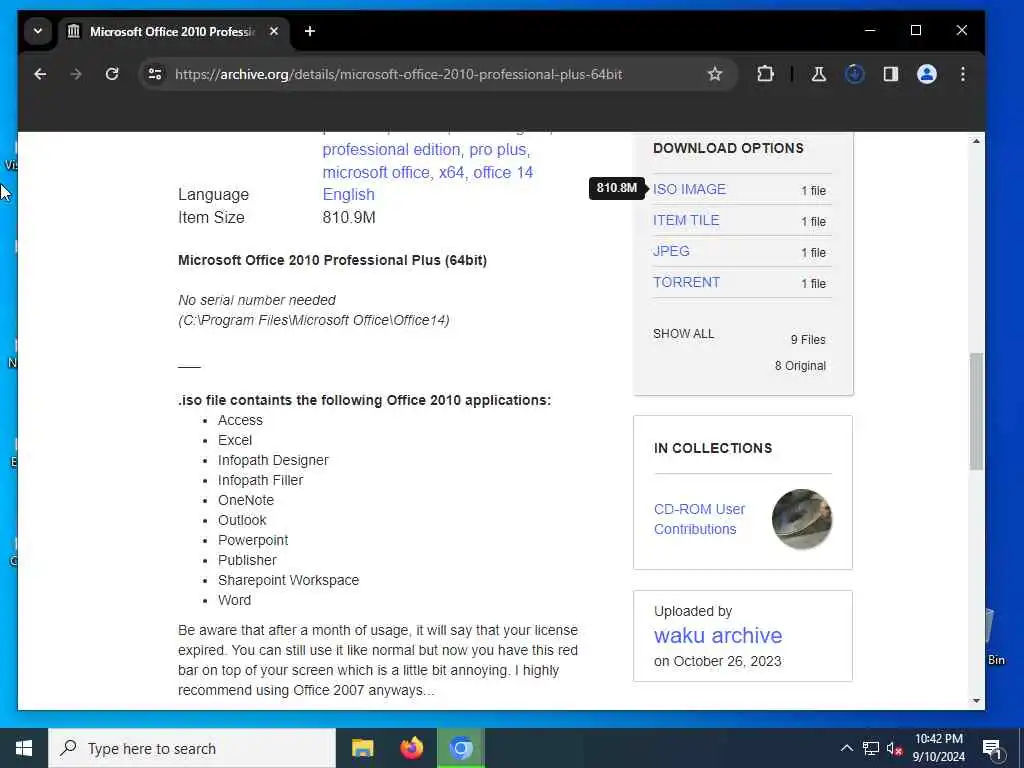The width and height of the screenshot is (1024, 768).
Task: Open a new tab
Action: (x=310, y=31)
